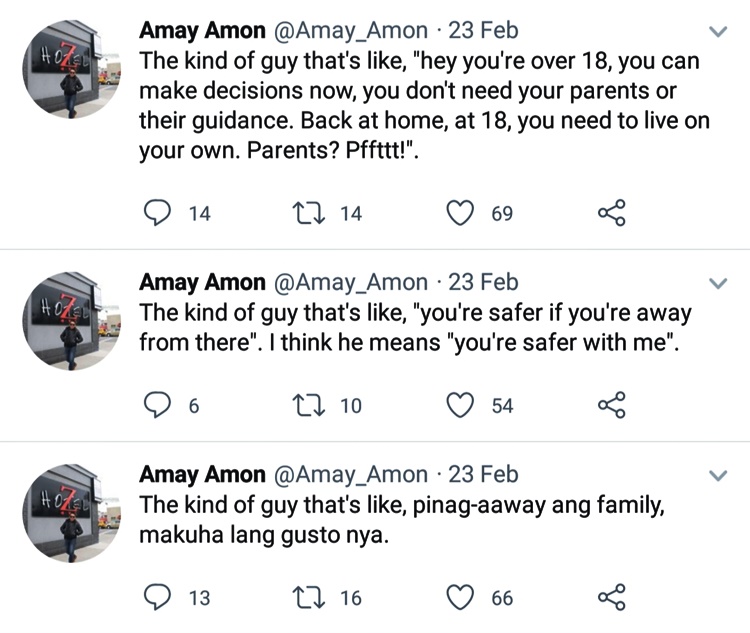
Task: Like the tweet with 69 likes
Action: tap(459, 213)
